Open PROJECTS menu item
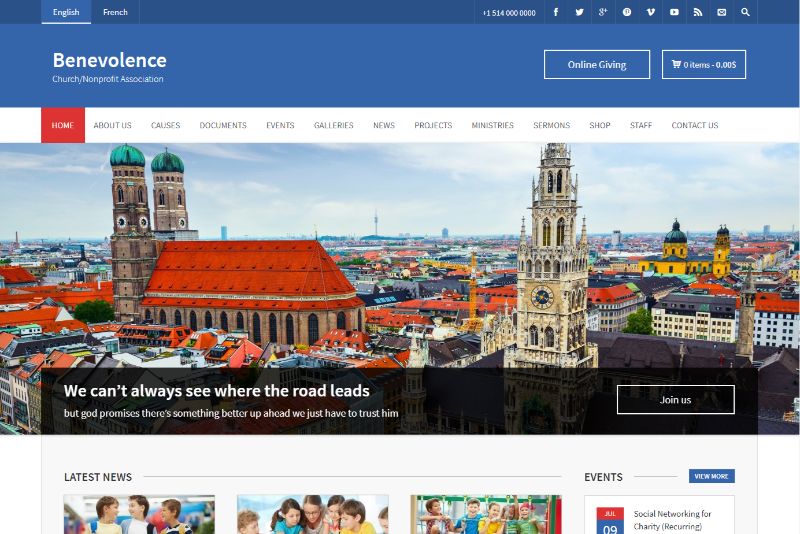Screen dimensions: 800x534 click(x=433, y=125)
